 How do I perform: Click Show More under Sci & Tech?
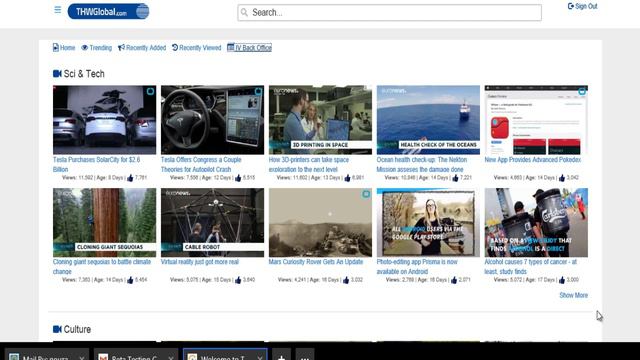(573, 295)
